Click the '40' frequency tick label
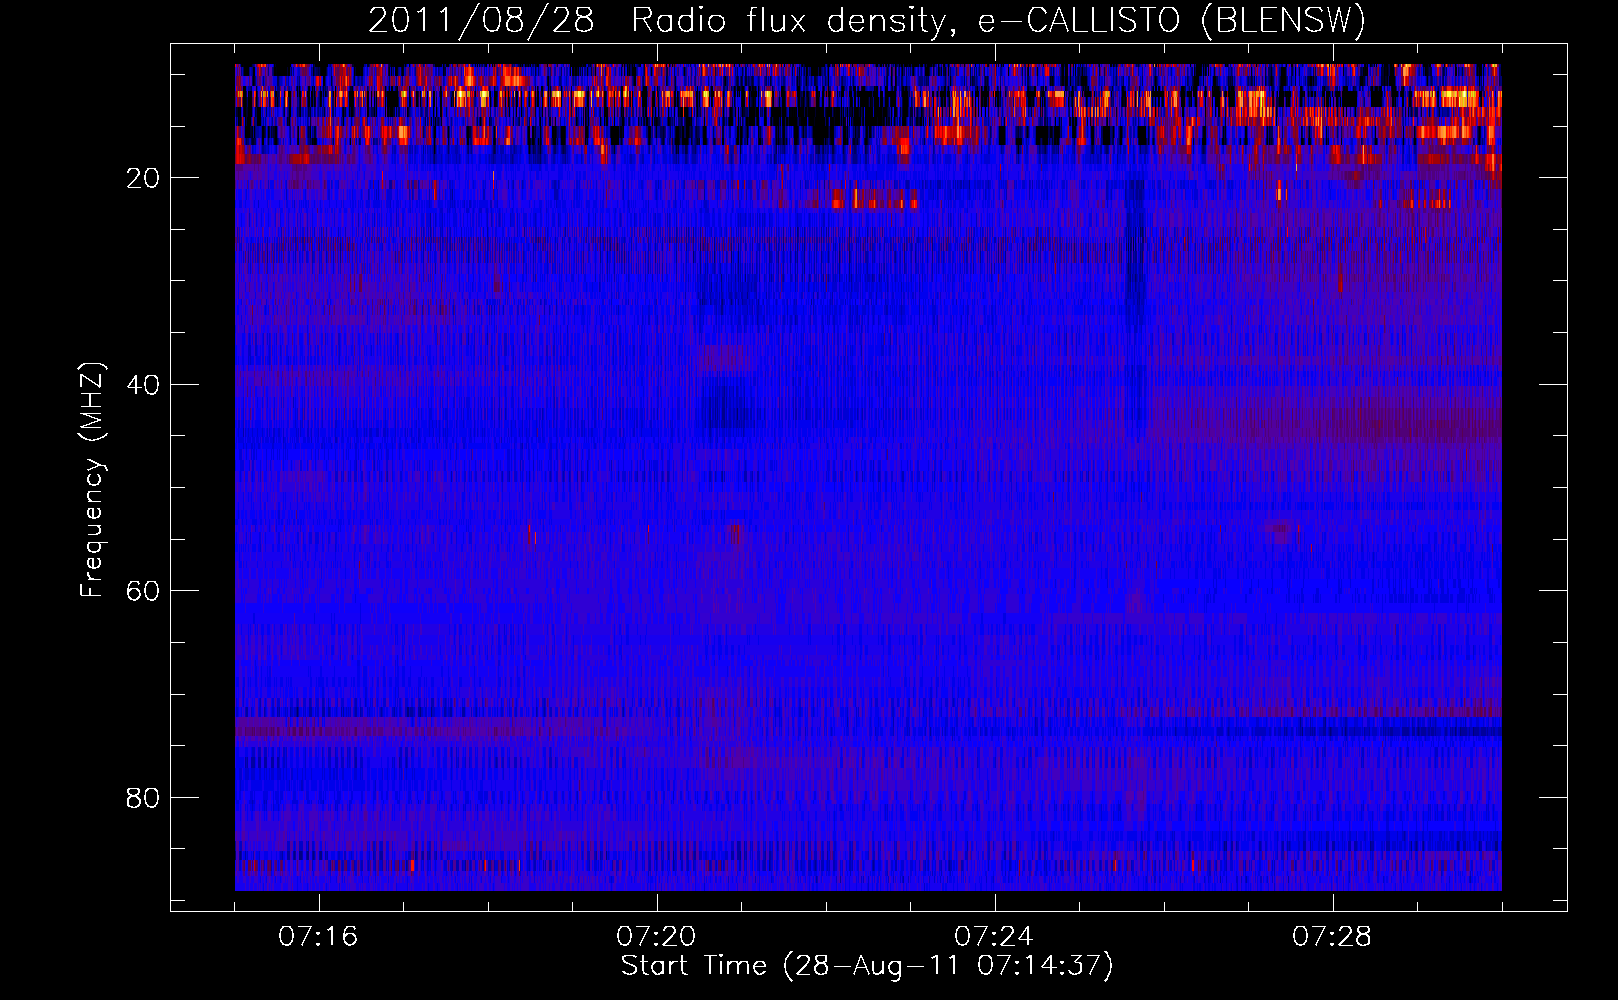 (x=144, y=385)
